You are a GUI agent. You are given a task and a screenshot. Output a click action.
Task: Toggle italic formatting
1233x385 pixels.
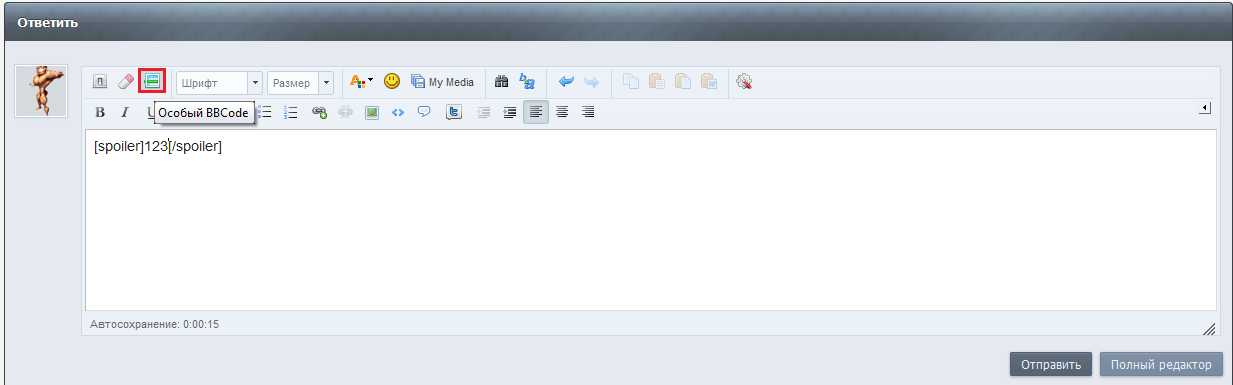[126, 112]
